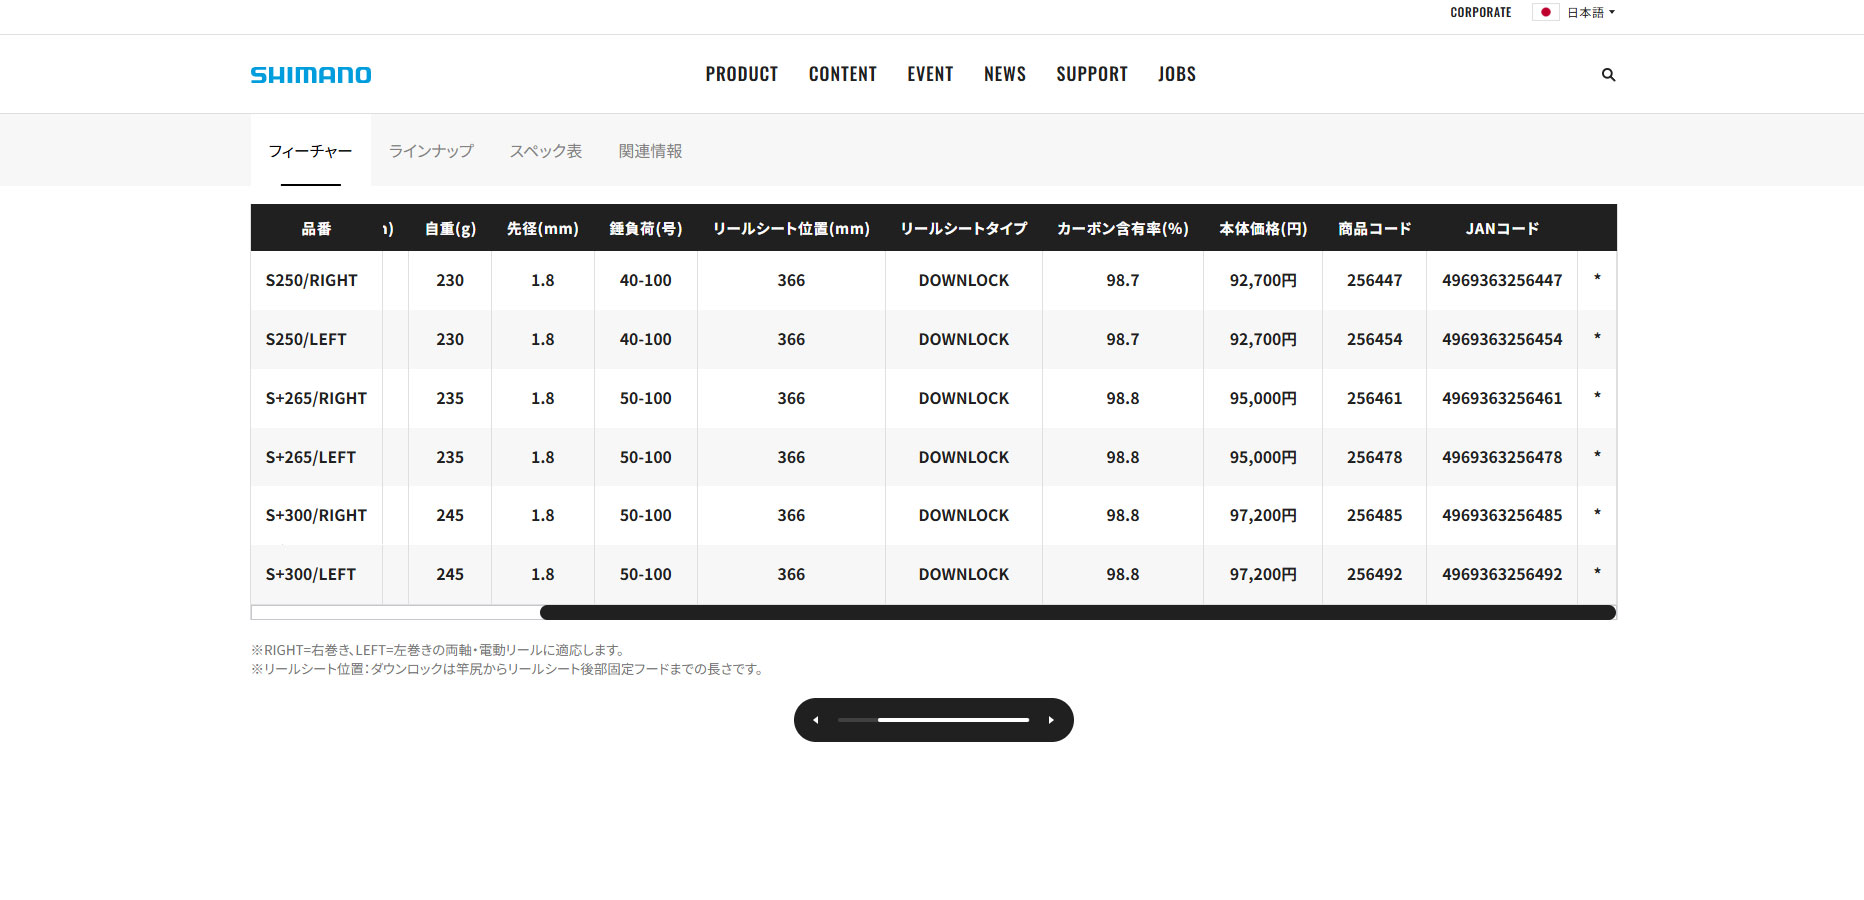
Task: Select the S250/RIGHT row label
Action: point(312,281)
